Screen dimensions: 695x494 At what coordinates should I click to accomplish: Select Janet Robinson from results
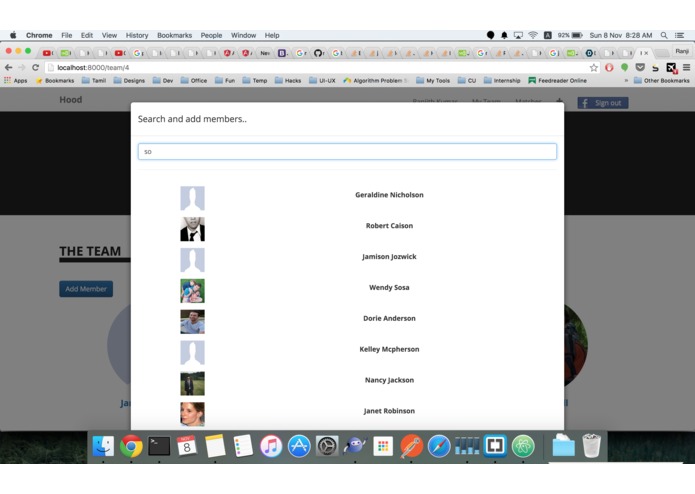389,411
